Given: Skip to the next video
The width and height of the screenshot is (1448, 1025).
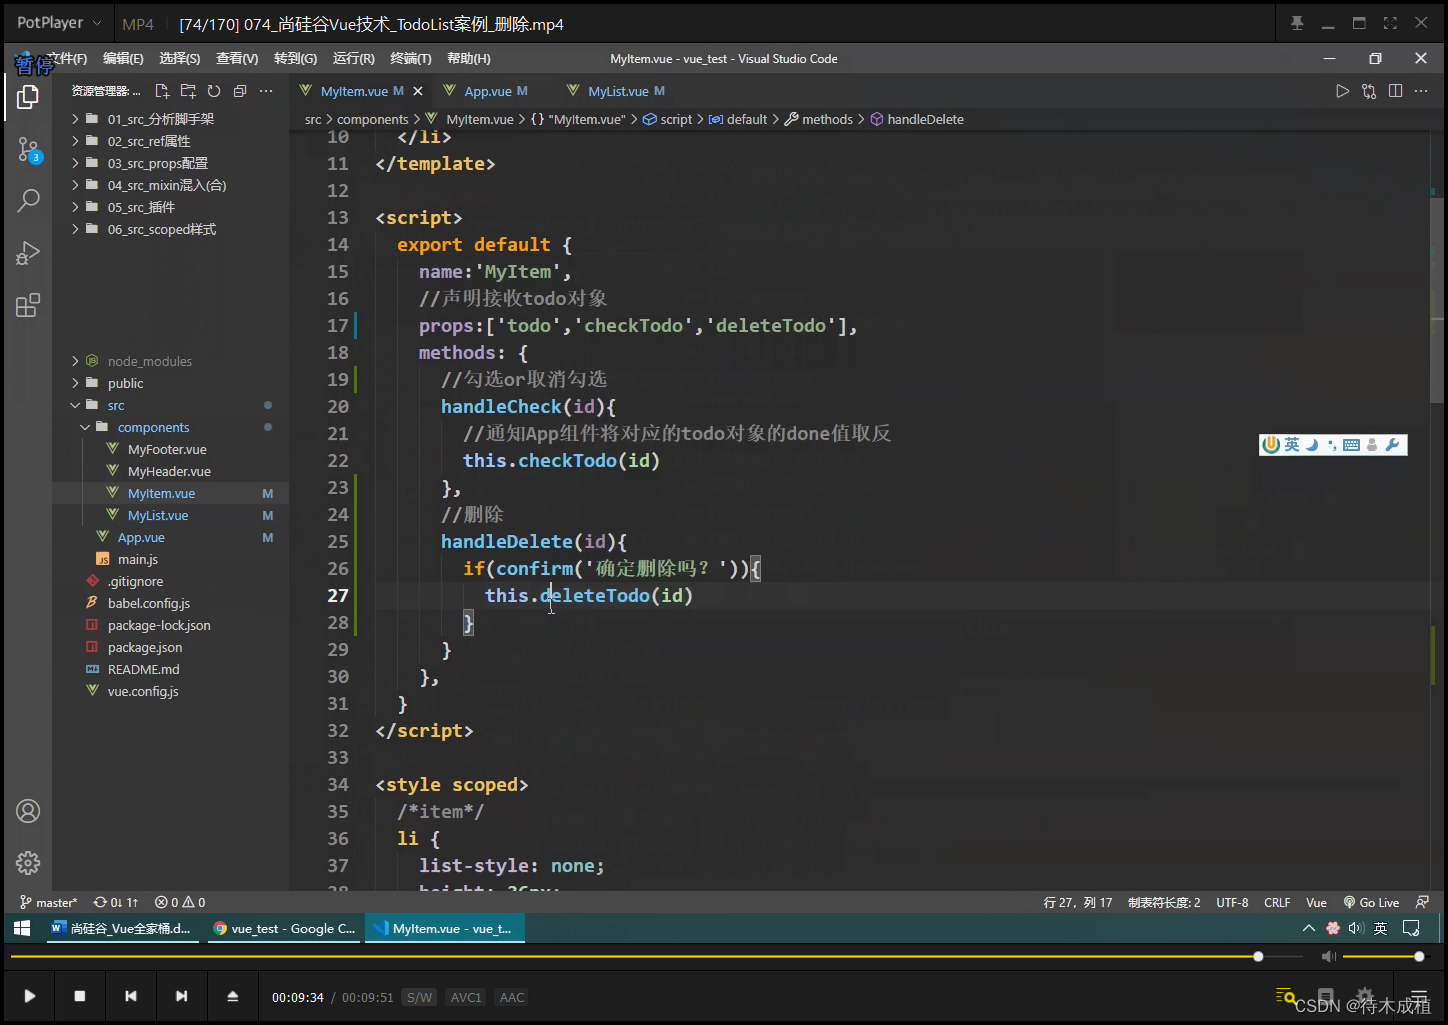Looking at the screenshot, I should pyautogui.click(x=181, y=996).
